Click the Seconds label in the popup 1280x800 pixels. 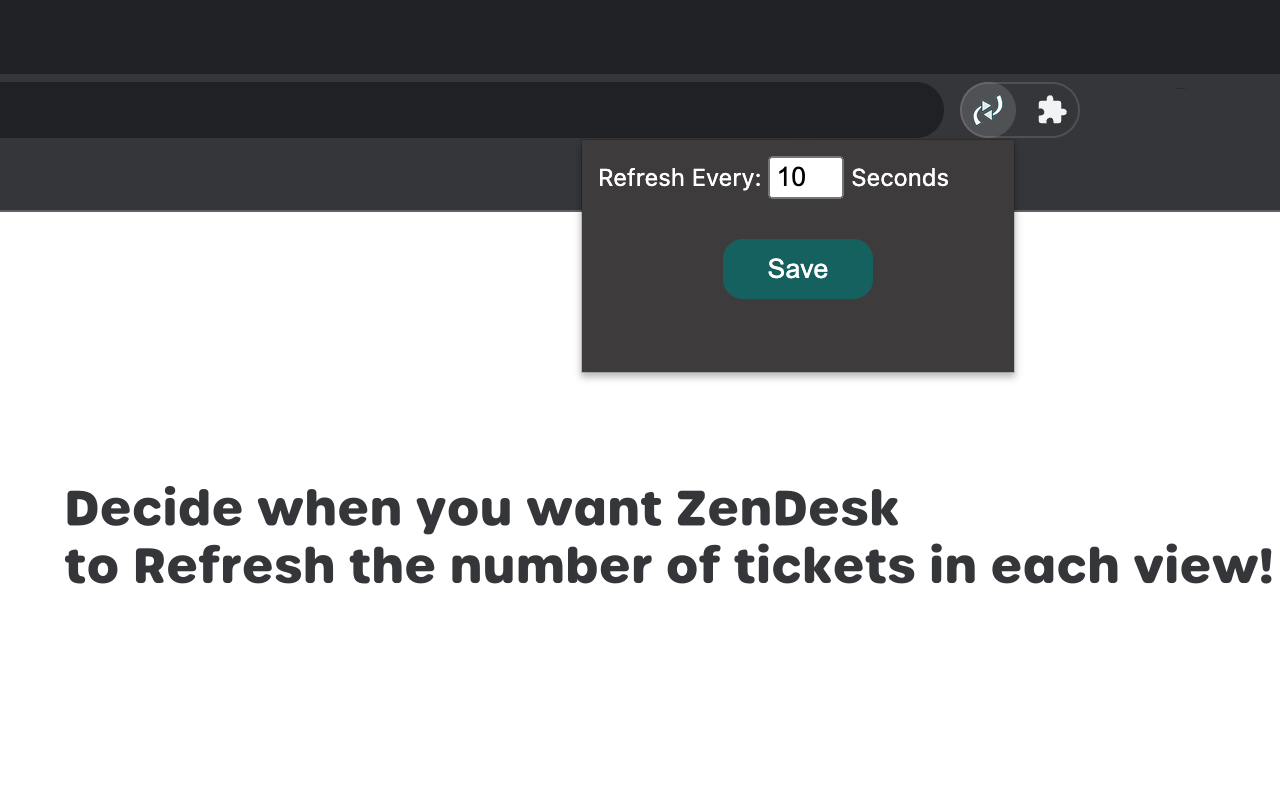tap(899, 177)
